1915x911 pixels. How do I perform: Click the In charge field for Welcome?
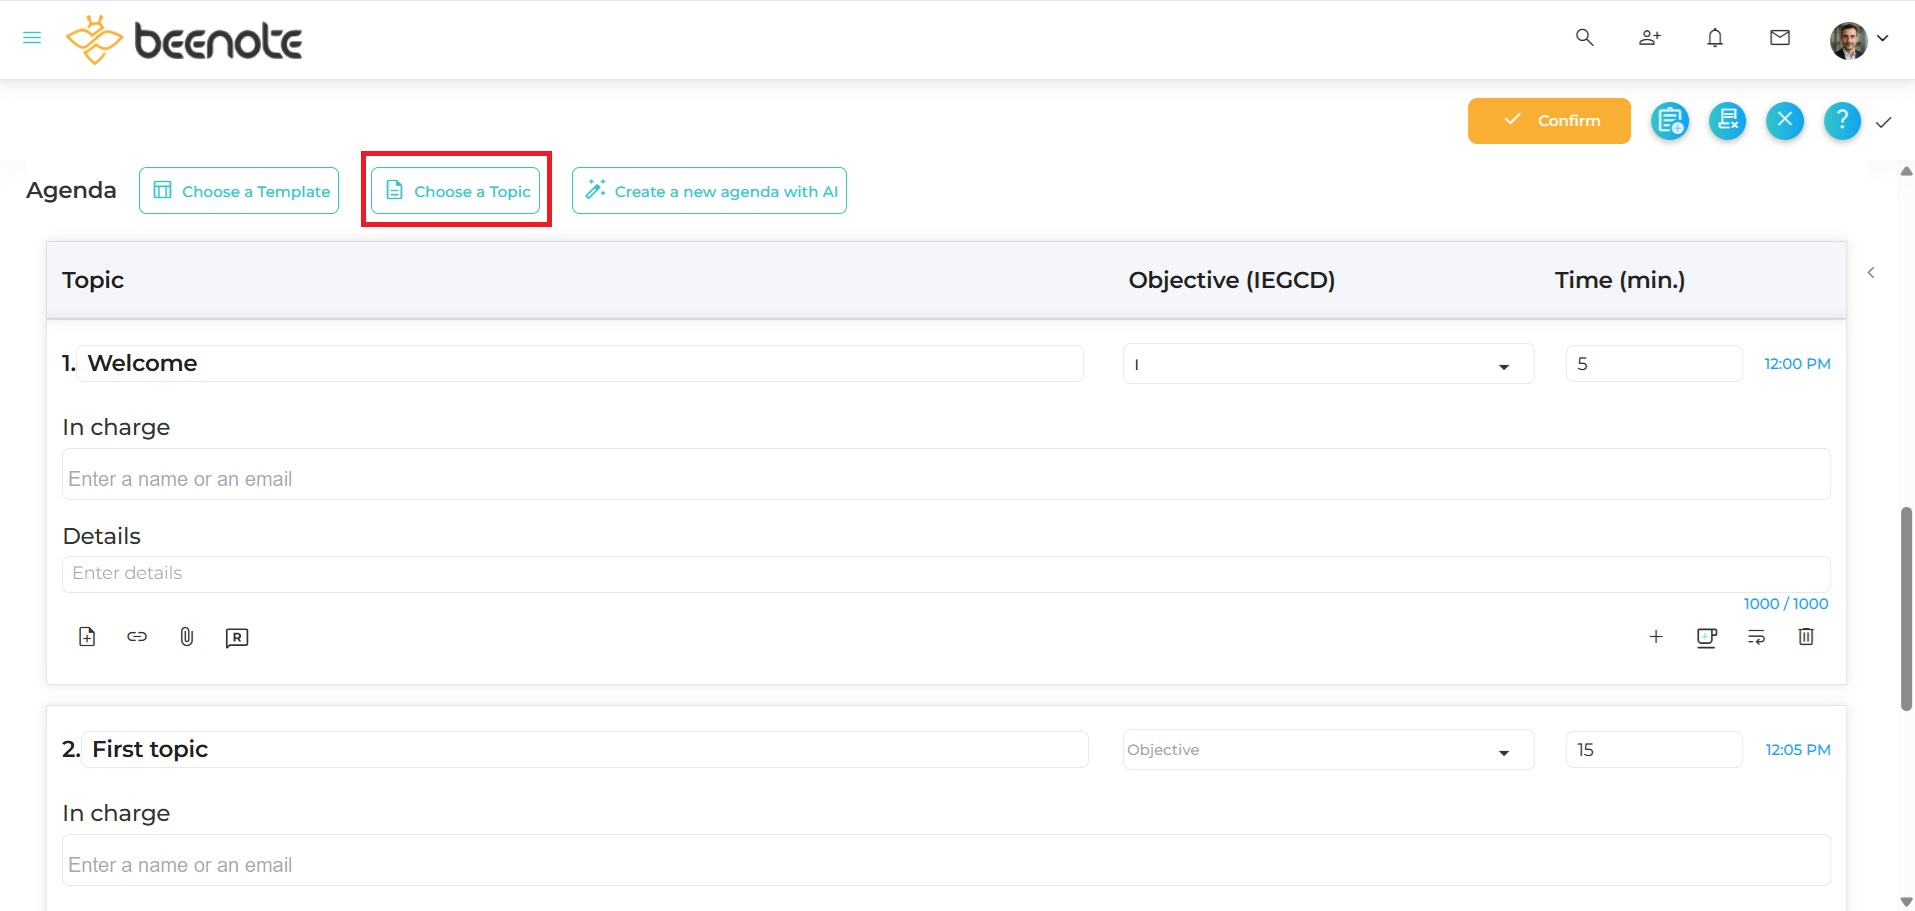945,476
